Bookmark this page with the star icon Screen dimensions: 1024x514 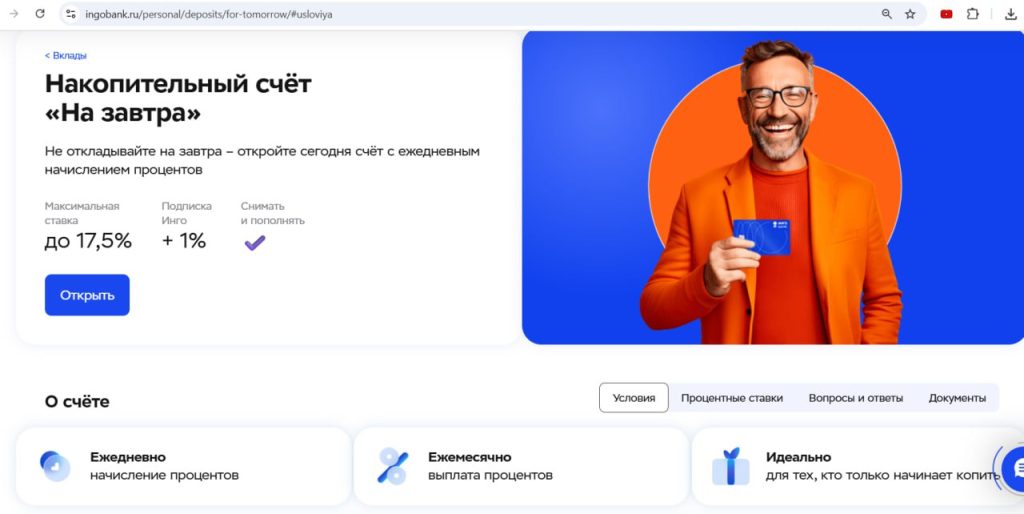click(x=910, y=14)
